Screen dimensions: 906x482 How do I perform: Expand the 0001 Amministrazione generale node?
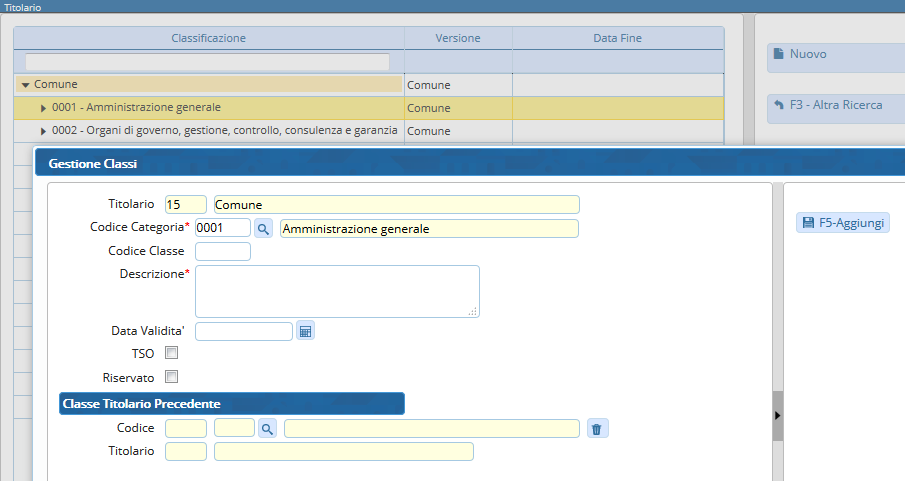pyautogui.click(x=43, y=108)
